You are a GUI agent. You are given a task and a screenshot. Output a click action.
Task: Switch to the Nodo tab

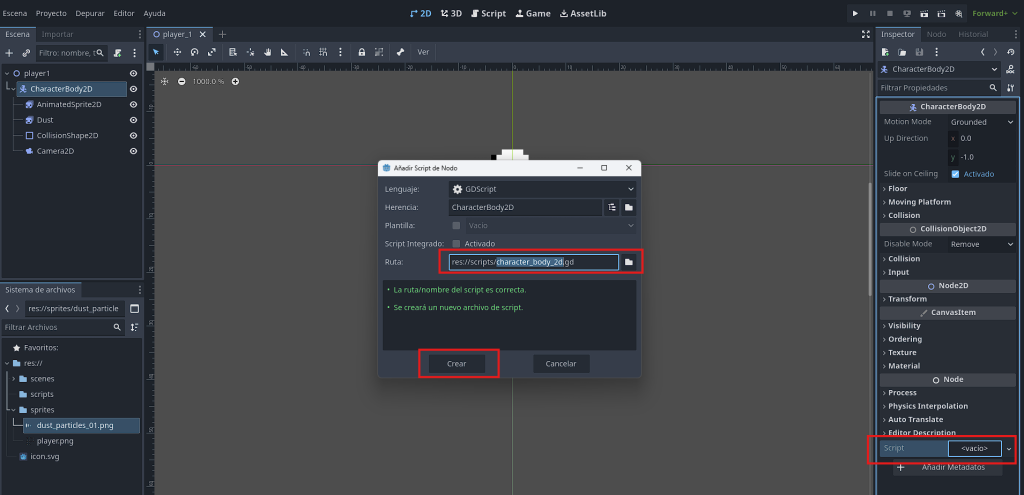coord(936,34)
